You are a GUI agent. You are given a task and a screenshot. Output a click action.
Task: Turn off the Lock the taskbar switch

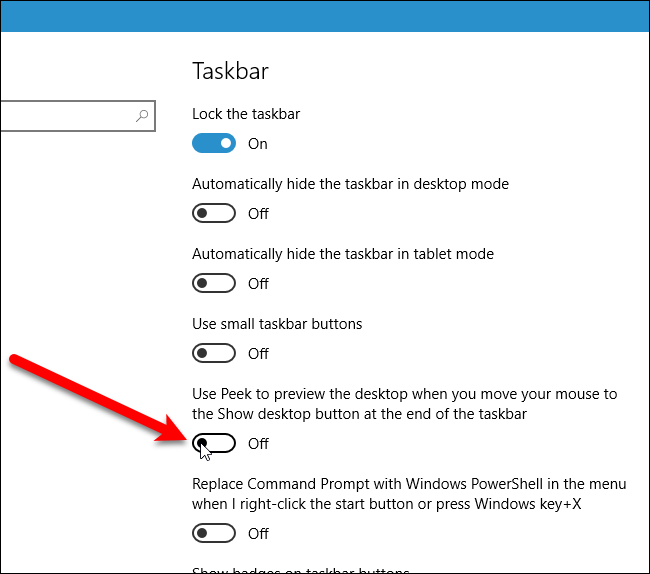tap(214, 143)
